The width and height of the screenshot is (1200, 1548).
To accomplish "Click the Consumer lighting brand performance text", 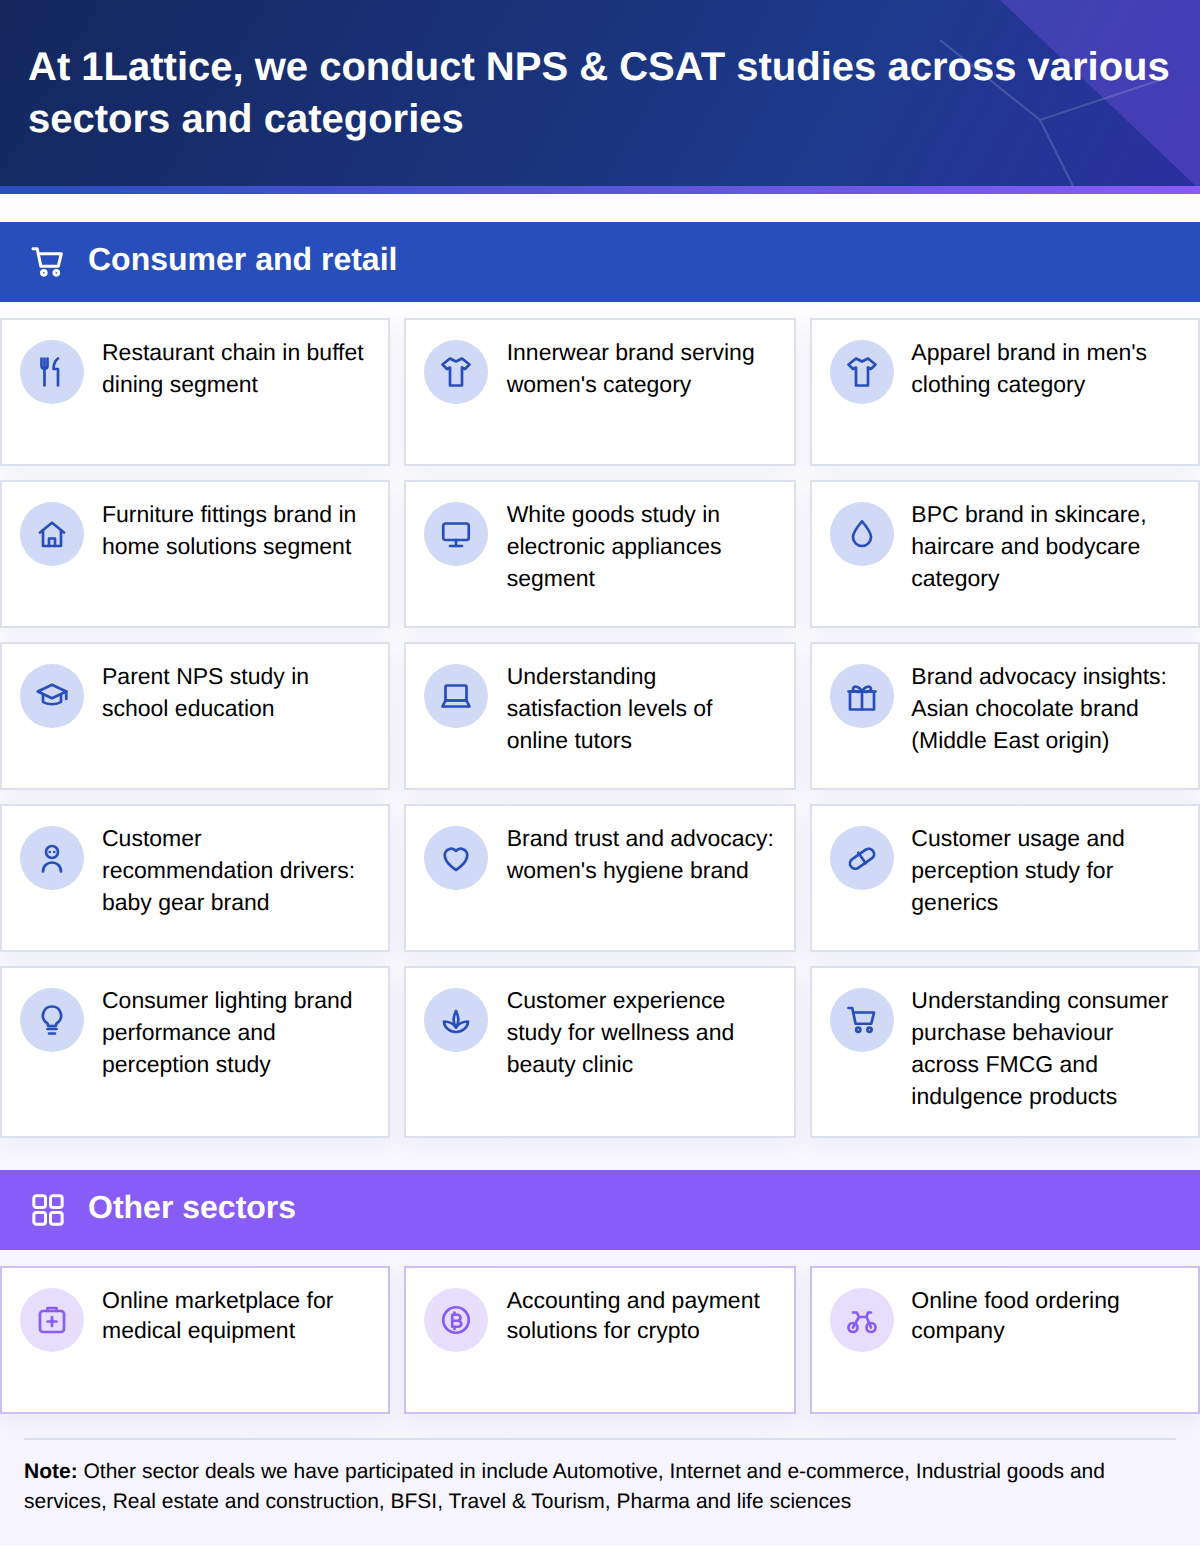I will (x=227, y=1032).
